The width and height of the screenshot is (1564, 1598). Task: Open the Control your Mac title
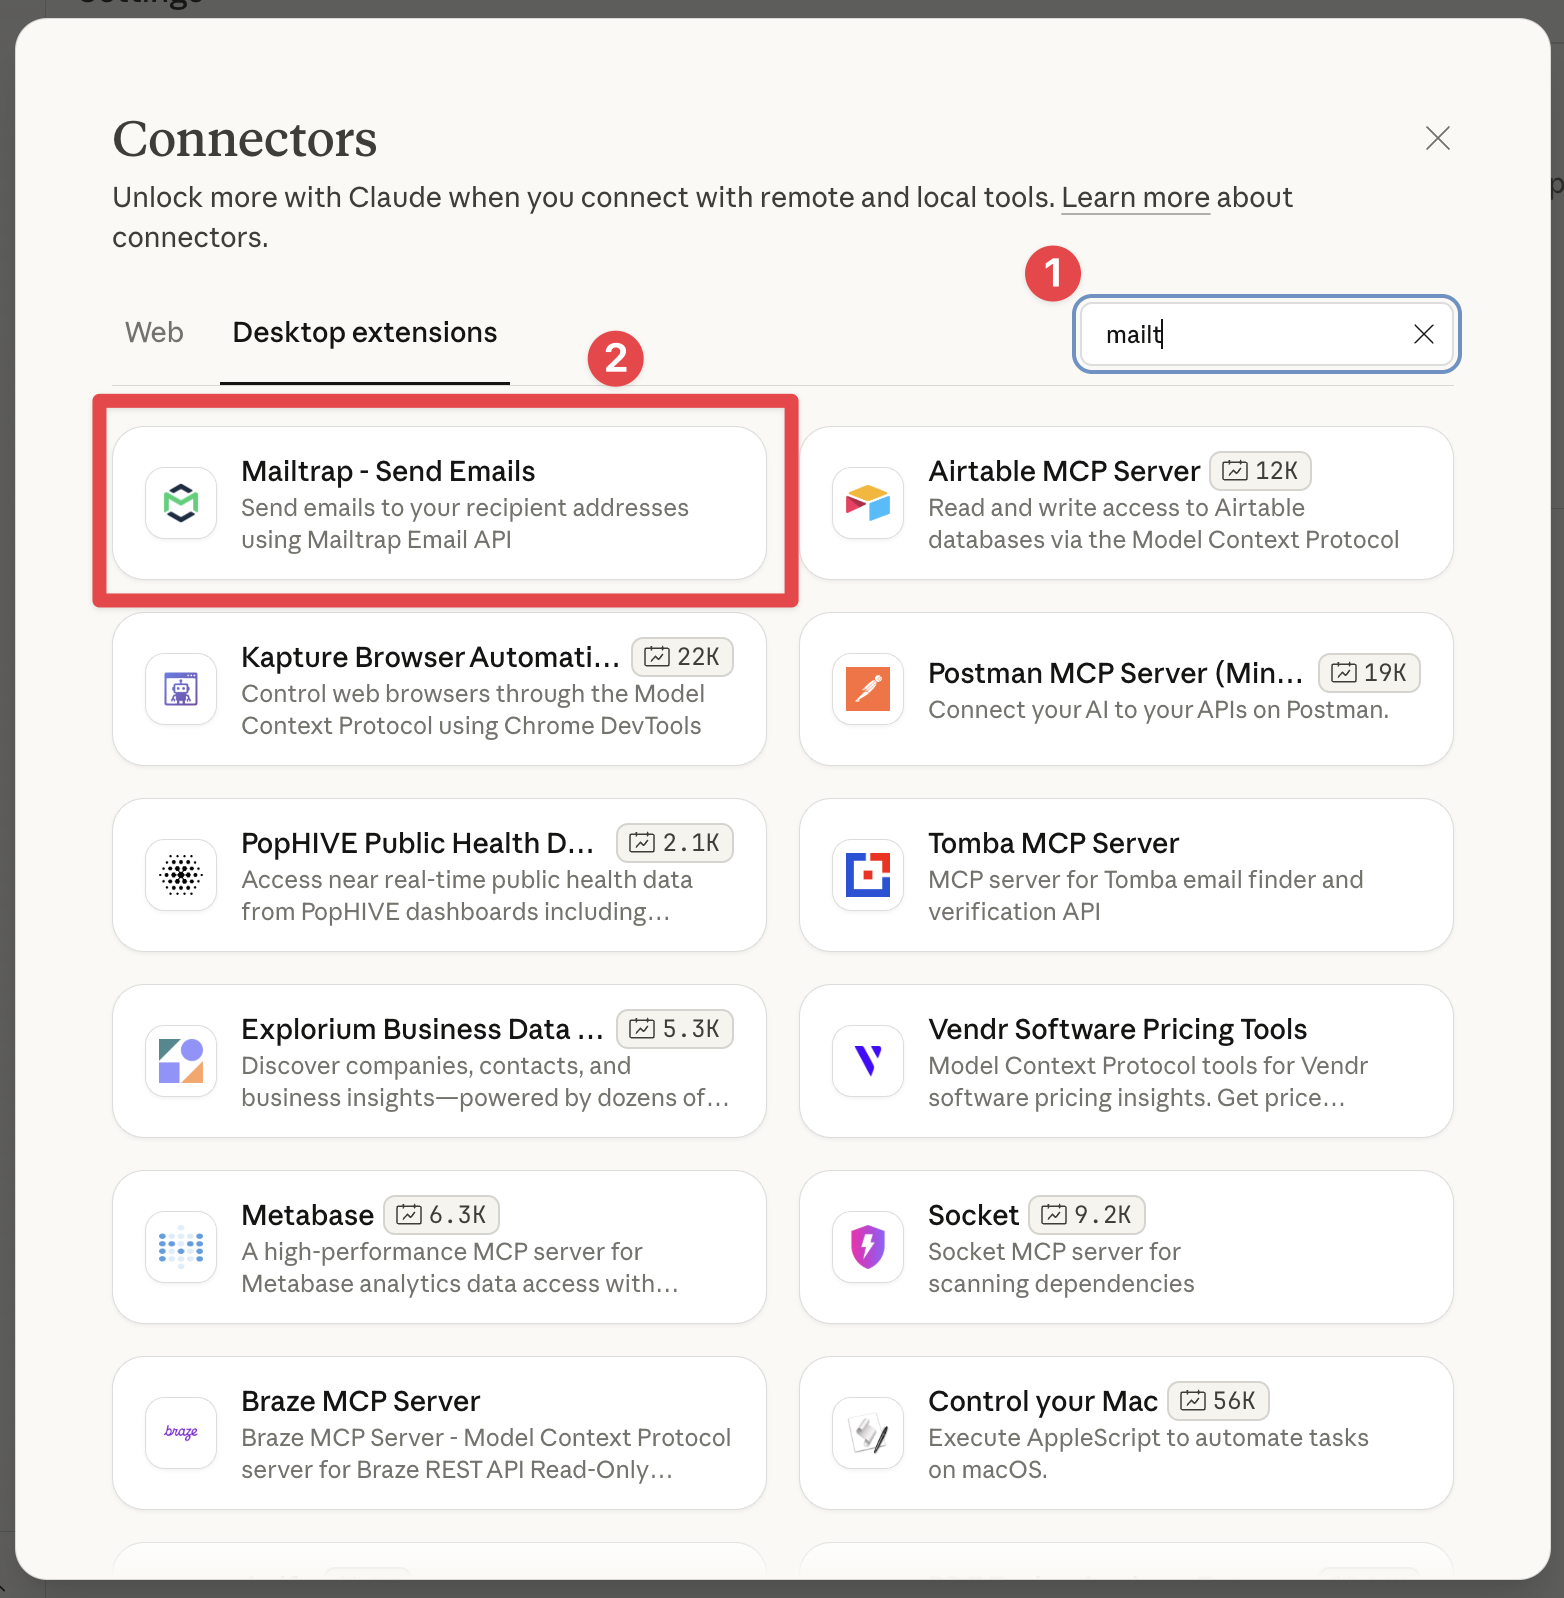(1043, 1401)
